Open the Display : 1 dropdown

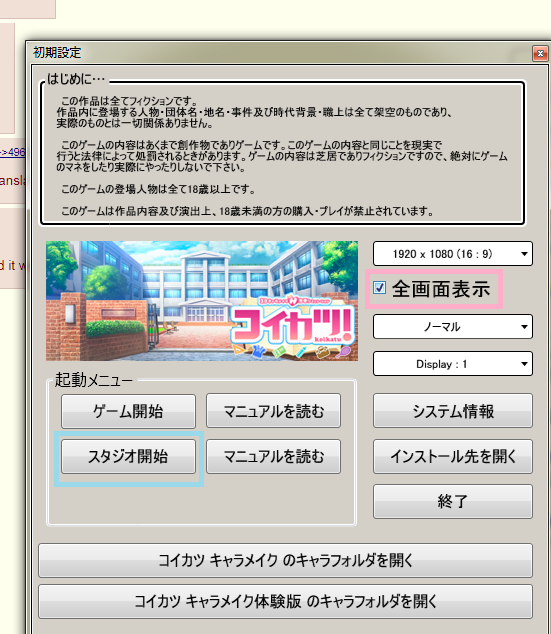pyautogui.click(x=453, y=364)
